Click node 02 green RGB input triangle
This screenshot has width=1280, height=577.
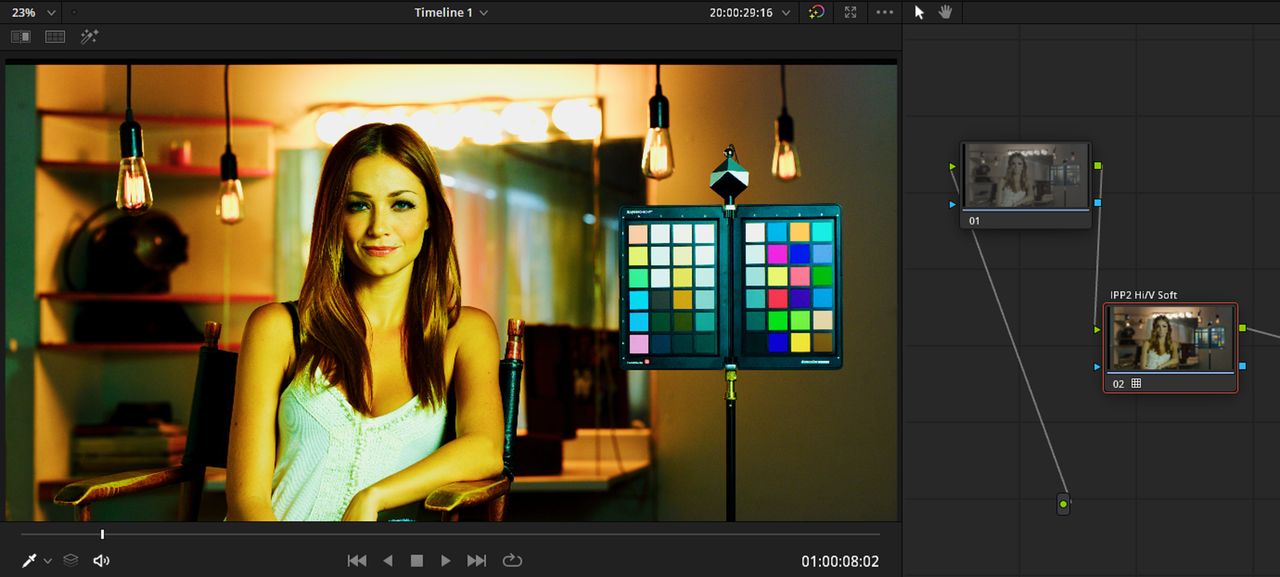point(1097,329)
